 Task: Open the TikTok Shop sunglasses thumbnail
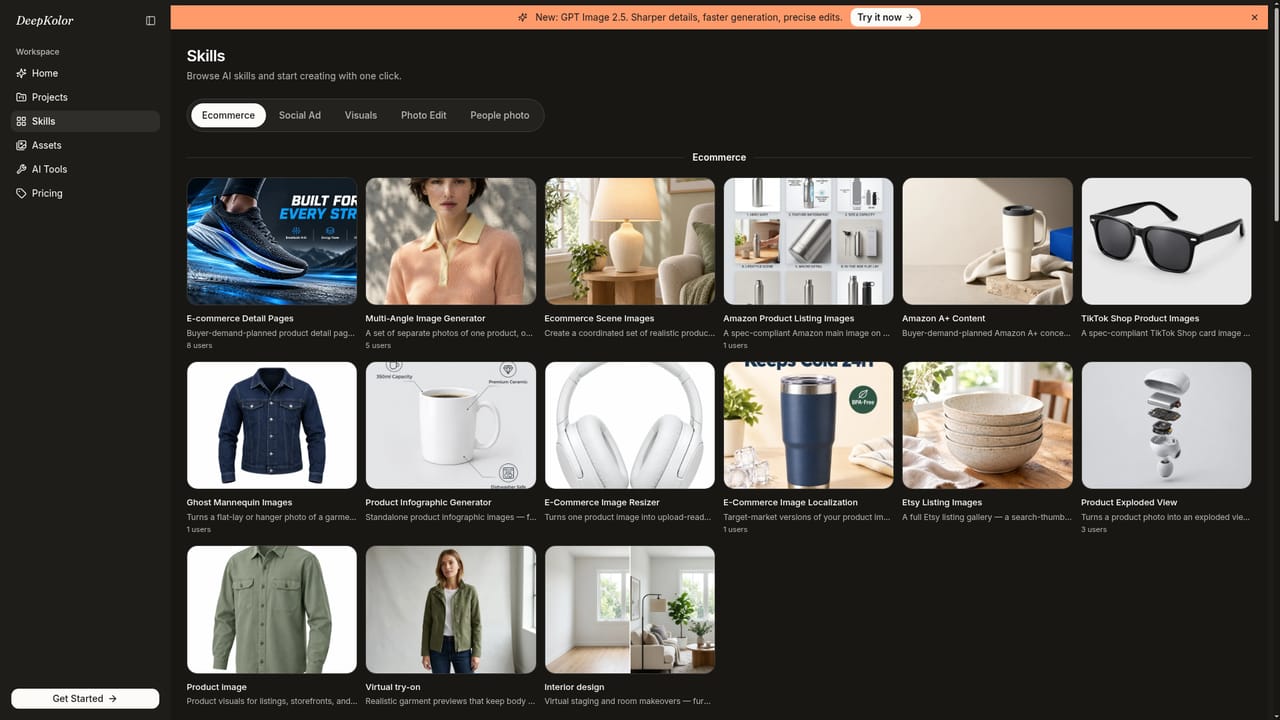1166,241
